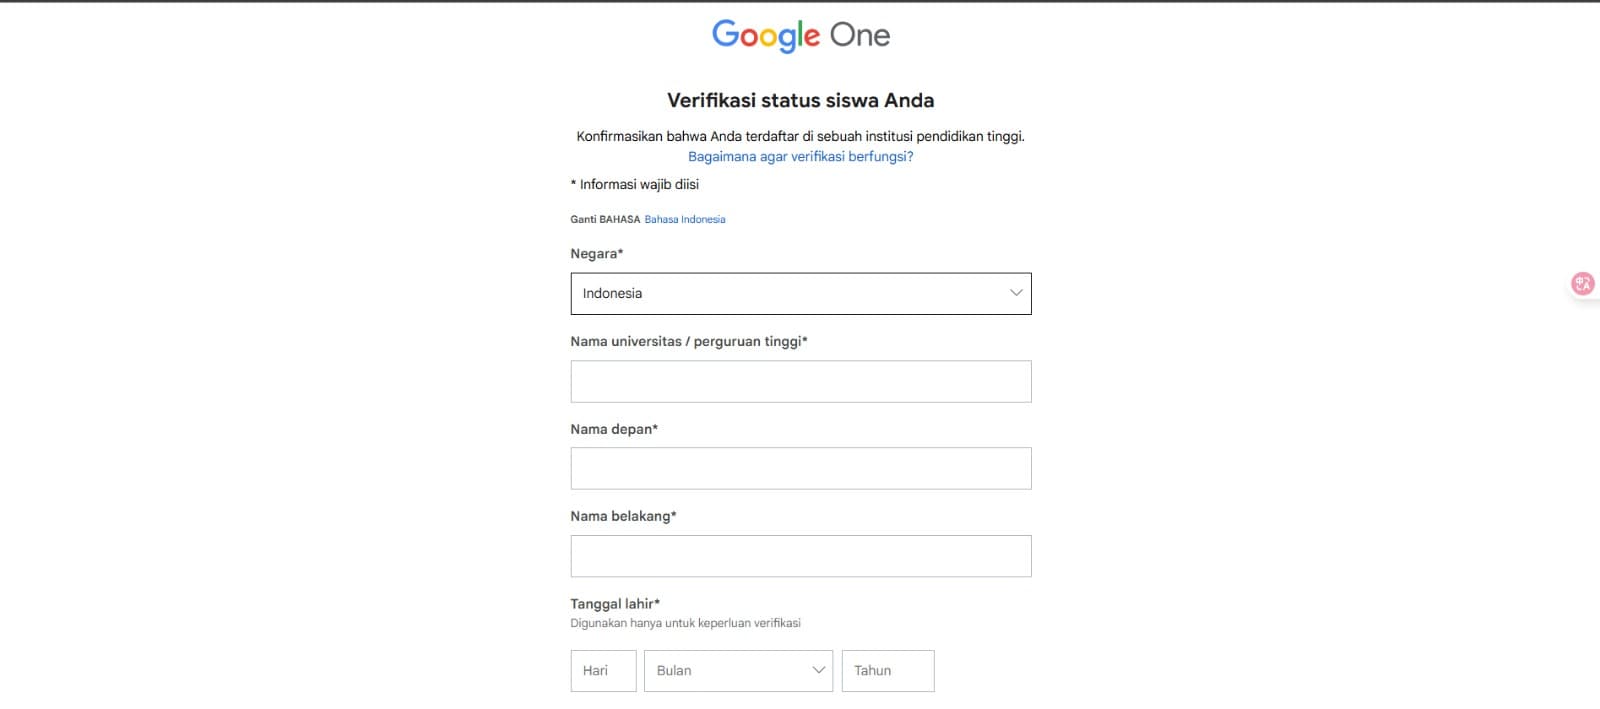Open "Bagaimana agar verifikasi berfungsi?" link
The width and height of the screenshot is (1600, 709).
(800, 156)
